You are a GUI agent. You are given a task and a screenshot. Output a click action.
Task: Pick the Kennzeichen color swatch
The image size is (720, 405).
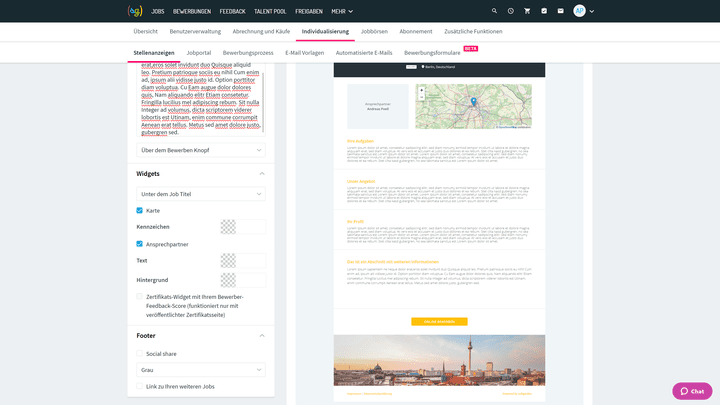(x=228, y=227)
